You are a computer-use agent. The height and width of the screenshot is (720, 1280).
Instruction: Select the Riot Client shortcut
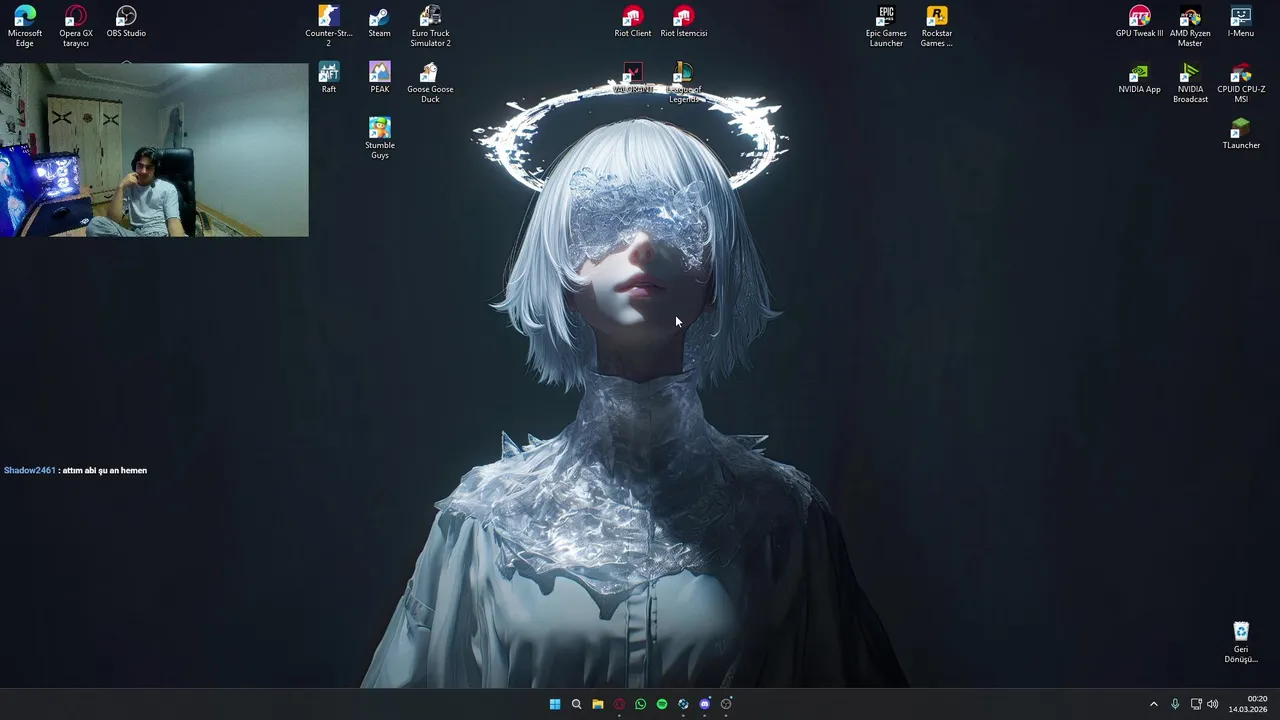[632, 22]
